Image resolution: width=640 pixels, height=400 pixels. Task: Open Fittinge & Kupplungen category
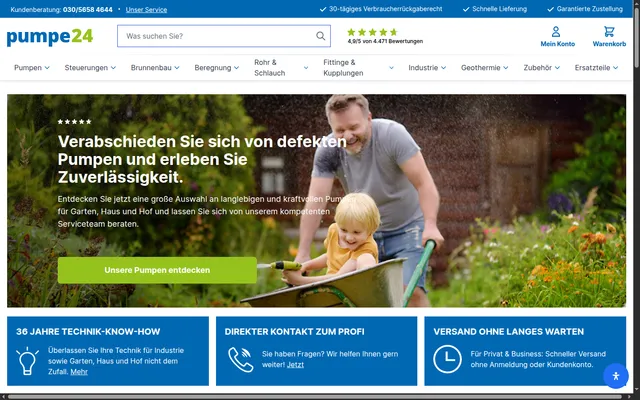[343, 68]
